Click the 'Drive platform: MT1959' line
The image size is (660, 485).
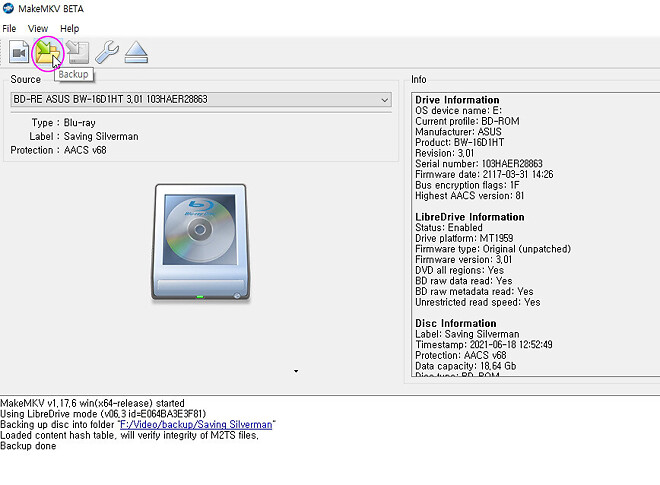(x=464, y=238)
